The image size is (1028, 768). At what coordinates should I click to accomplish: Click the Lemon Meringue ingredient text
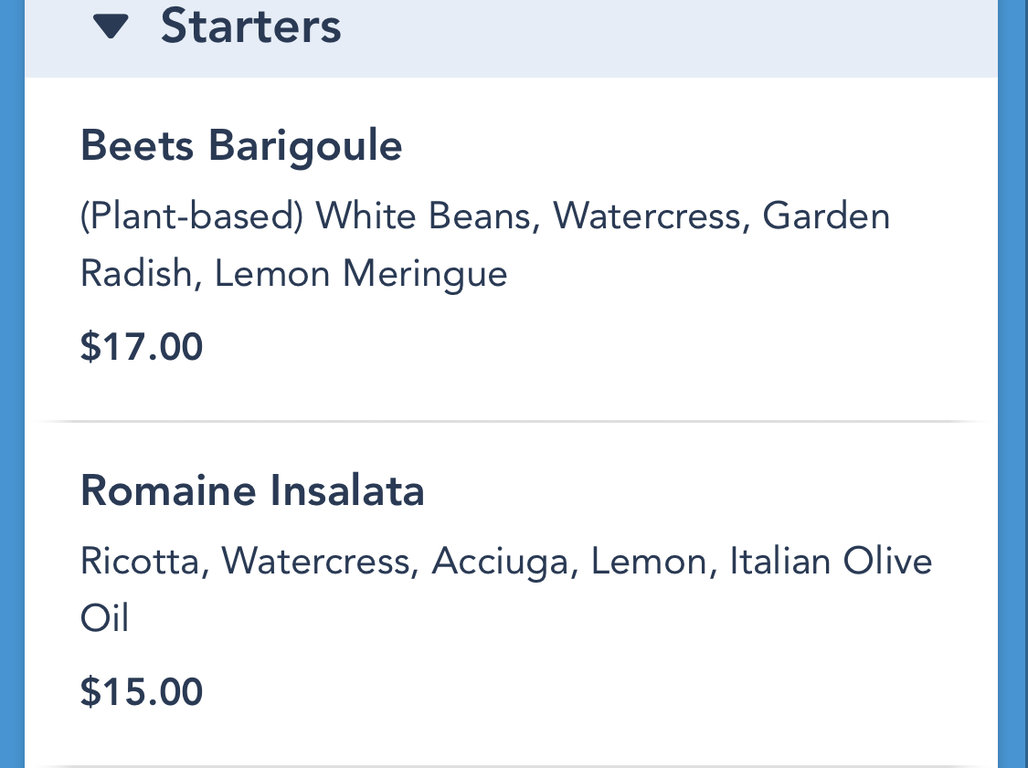point(361,274)
